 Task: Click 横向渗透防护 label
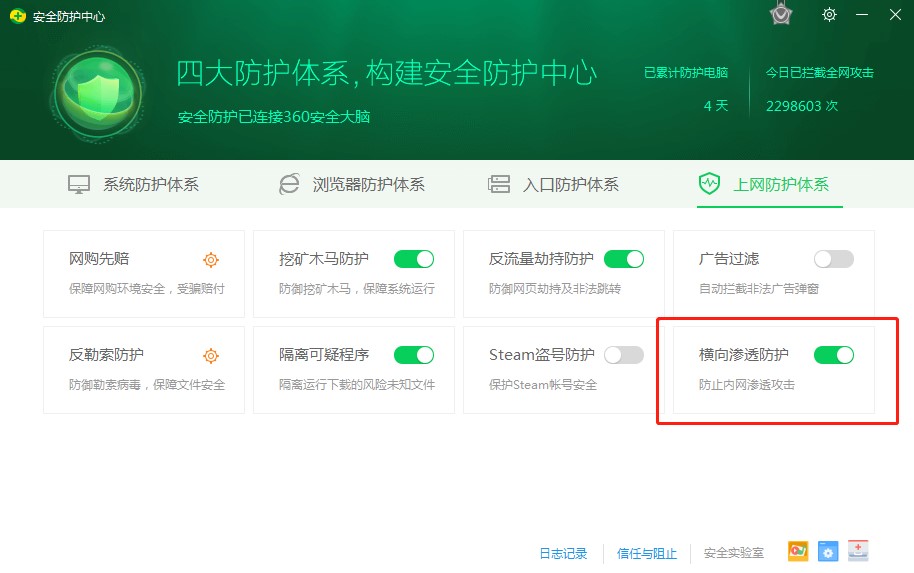pos(743,355)
